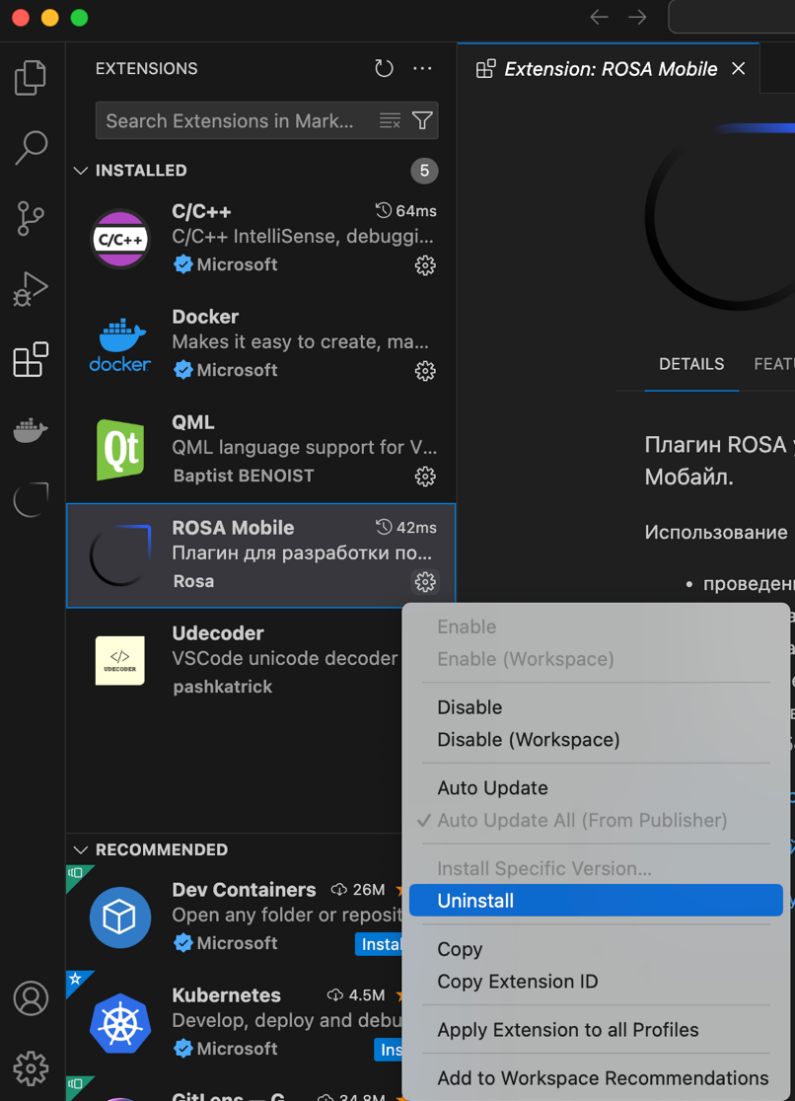Switch to the DETAILS tab
The width and height of the screenshot is (795, 1101).
[x=691, y=364]
